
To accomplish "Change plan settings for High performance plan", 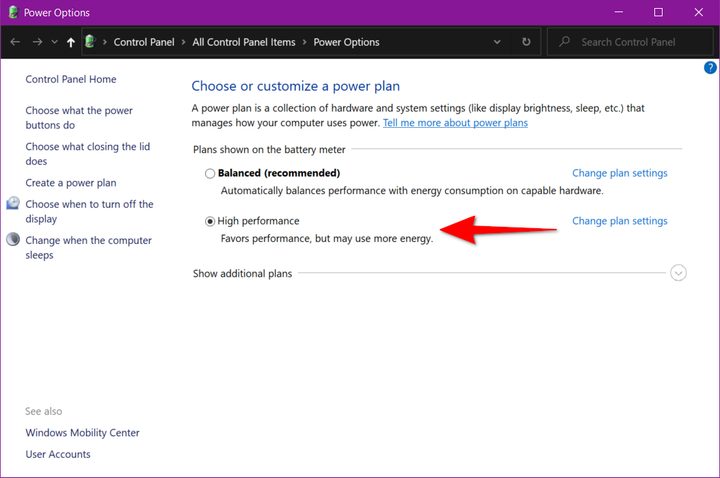I will coord(619,221).
